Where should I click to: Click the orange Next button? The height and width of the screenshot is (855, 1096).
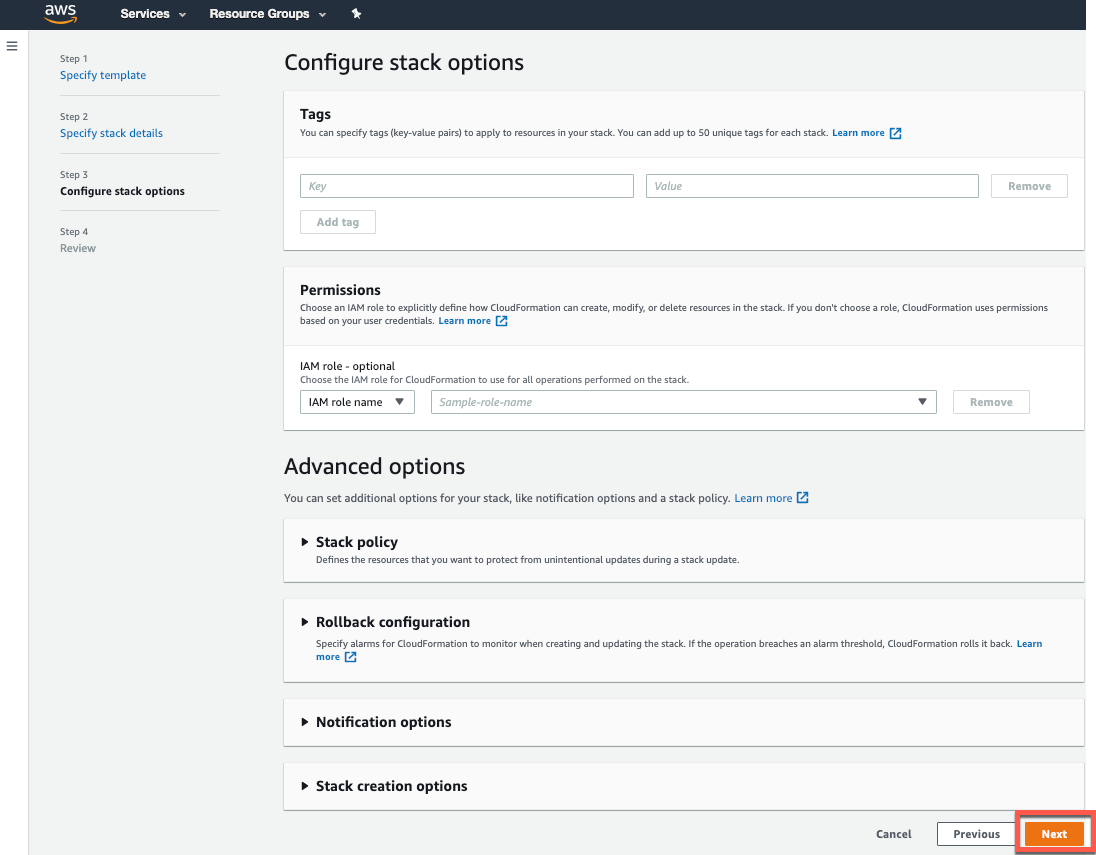[1054, 834]
